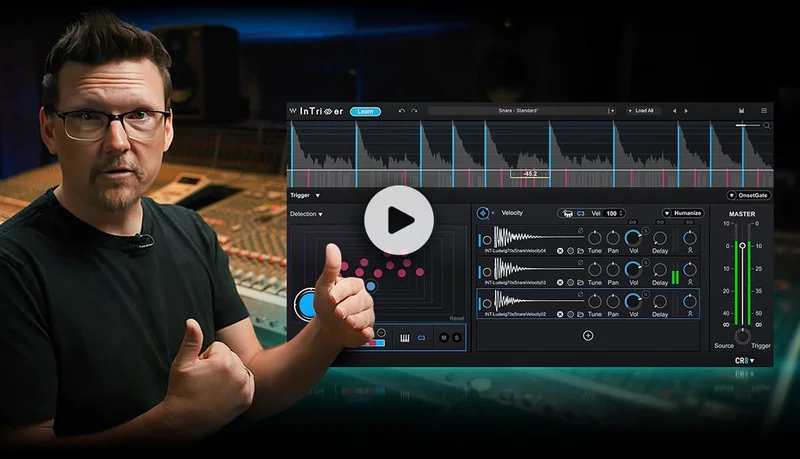
Task: Click Reset in the detection panel
Action: [x=457, y=318]
